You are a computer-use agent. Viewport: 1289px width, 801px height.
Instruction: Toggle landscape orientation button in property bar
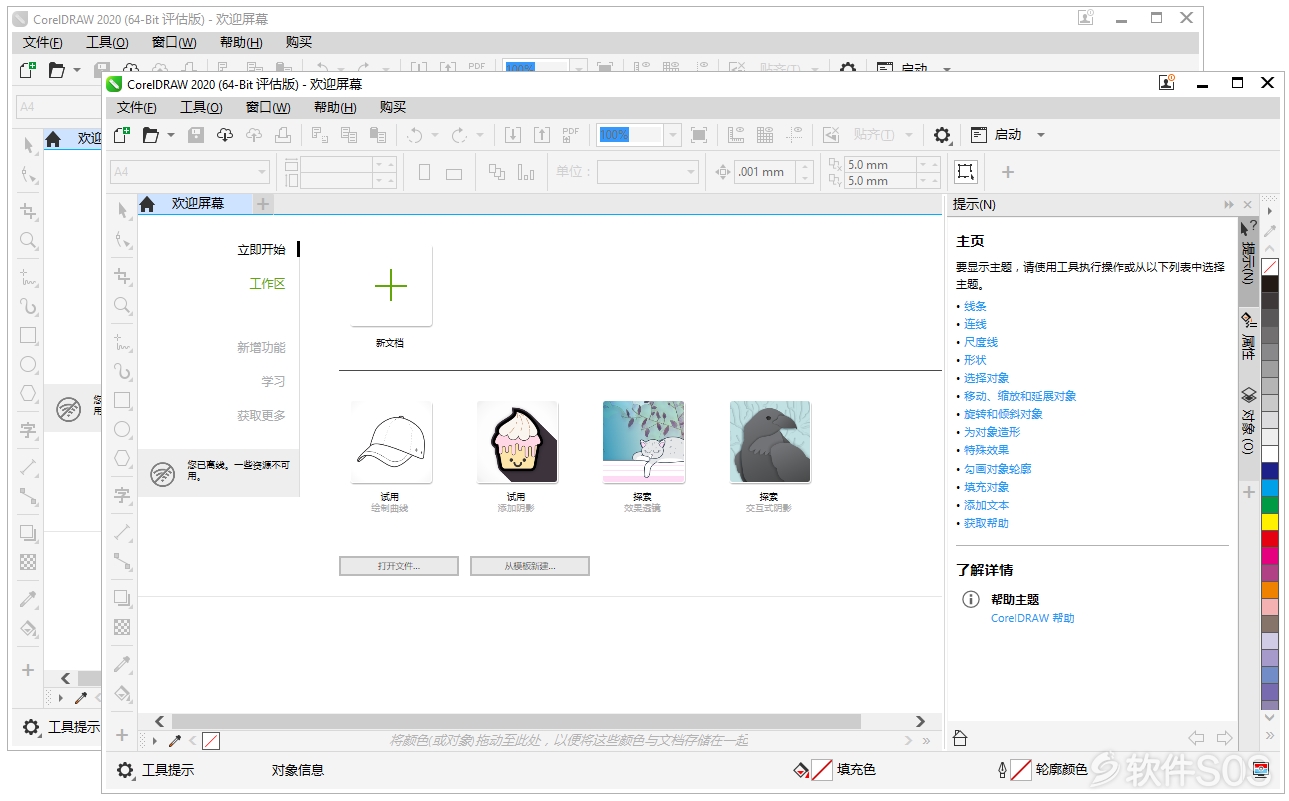[454, 172]
